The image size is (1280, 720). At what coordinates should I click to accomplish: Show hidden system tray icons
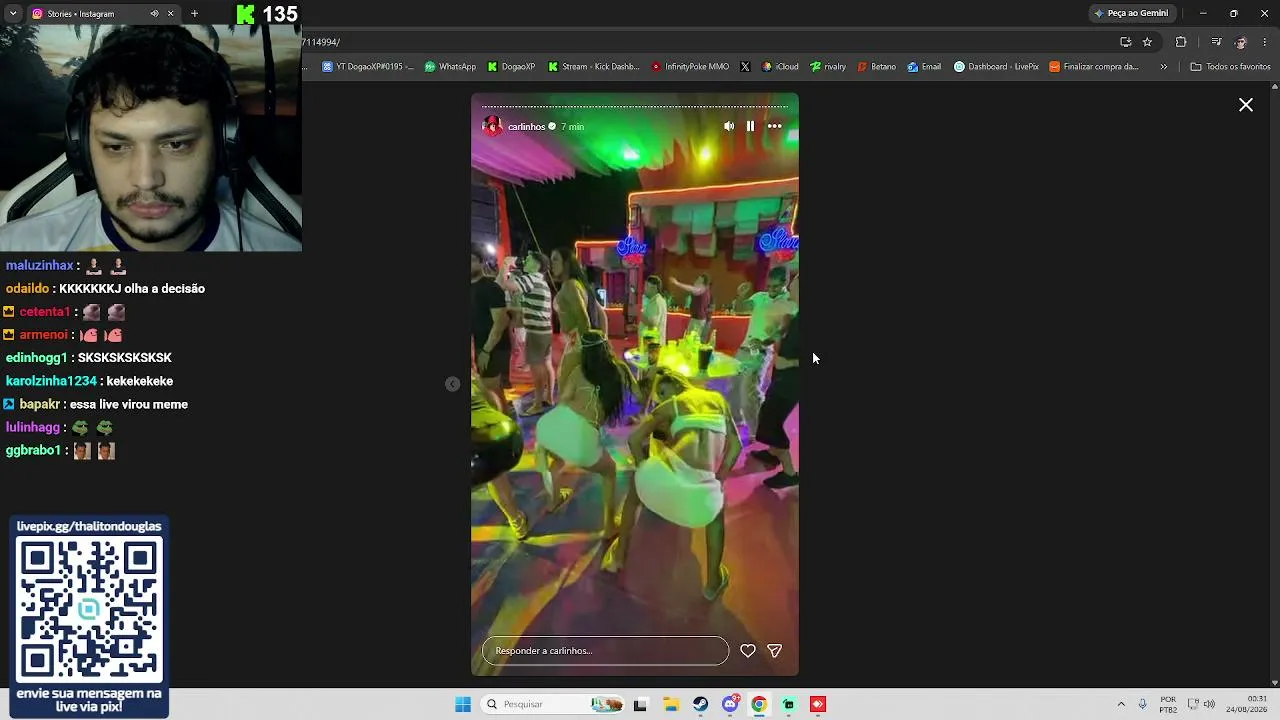(x=1121, y=704)
